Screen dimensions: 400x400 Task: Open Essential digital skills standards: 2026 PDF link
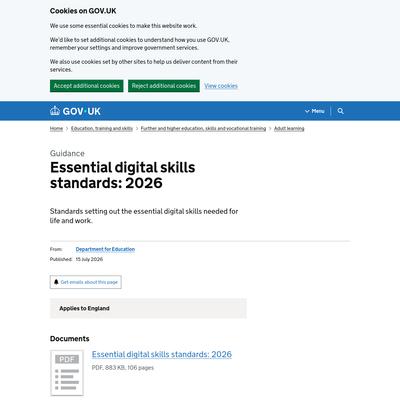(x=162, y=354)
